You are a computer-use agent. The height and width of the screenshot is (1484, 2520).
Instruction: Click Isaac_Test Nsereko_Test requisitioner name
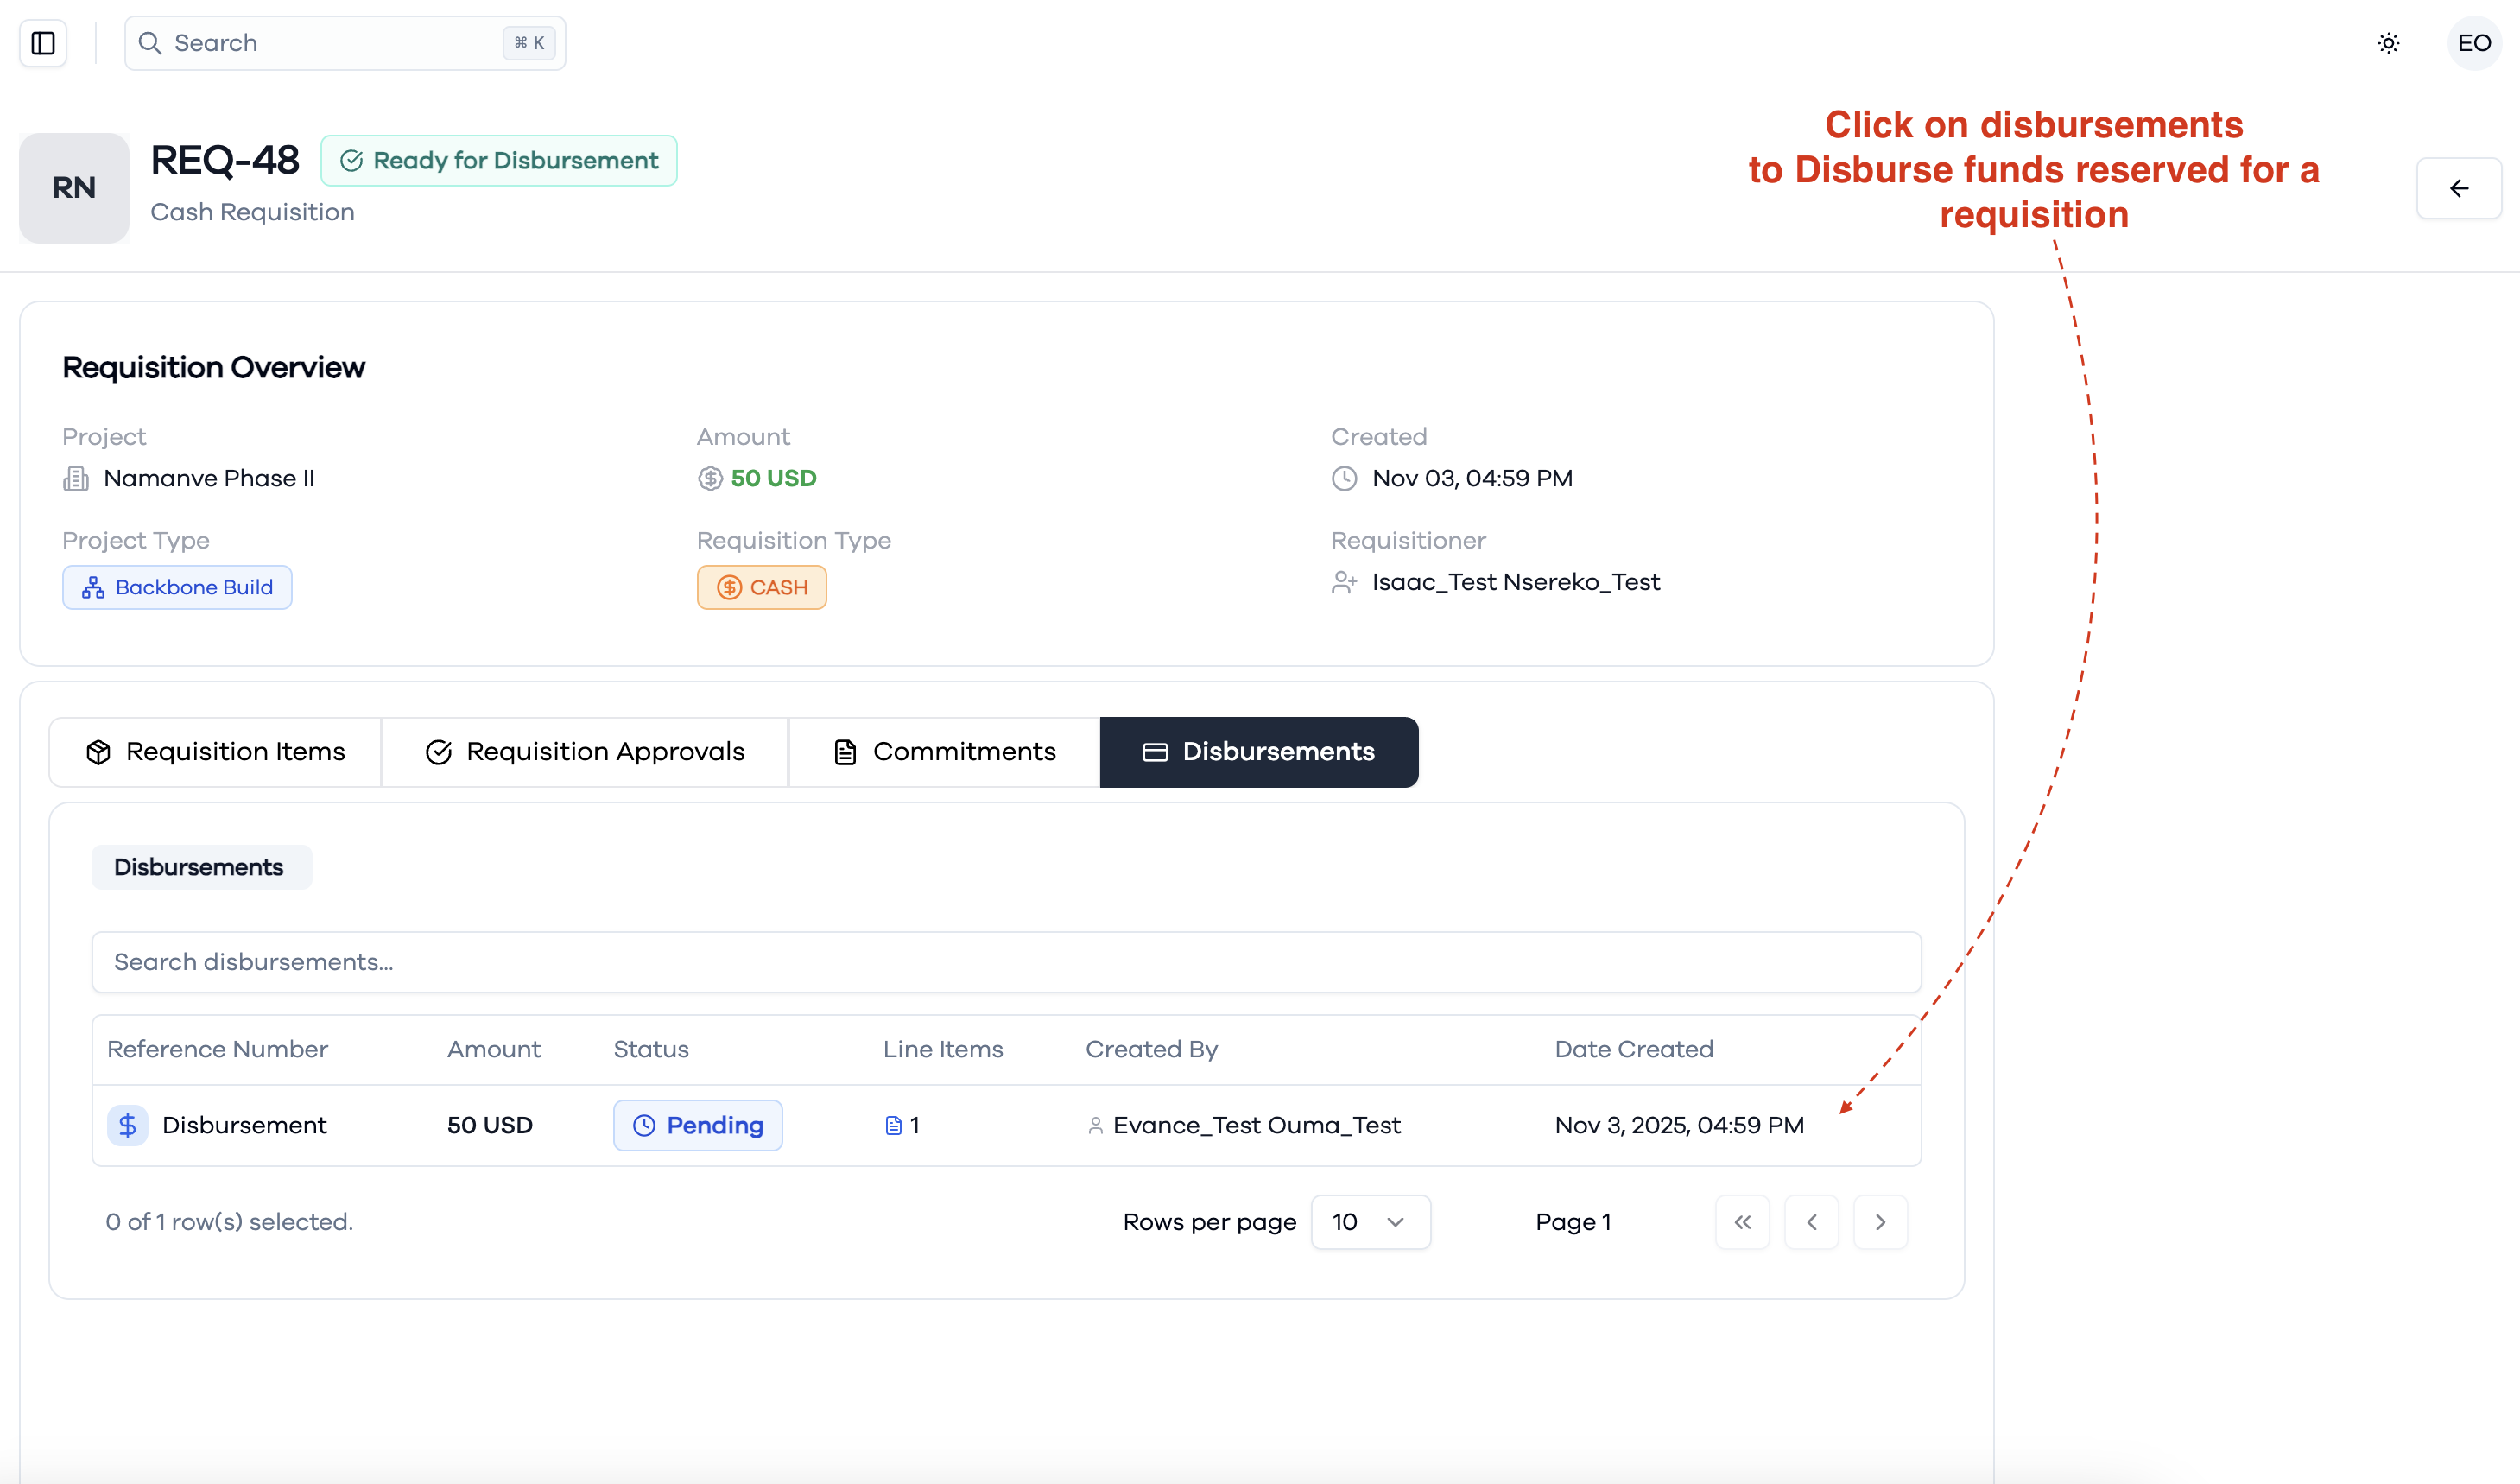[1516, 583]
